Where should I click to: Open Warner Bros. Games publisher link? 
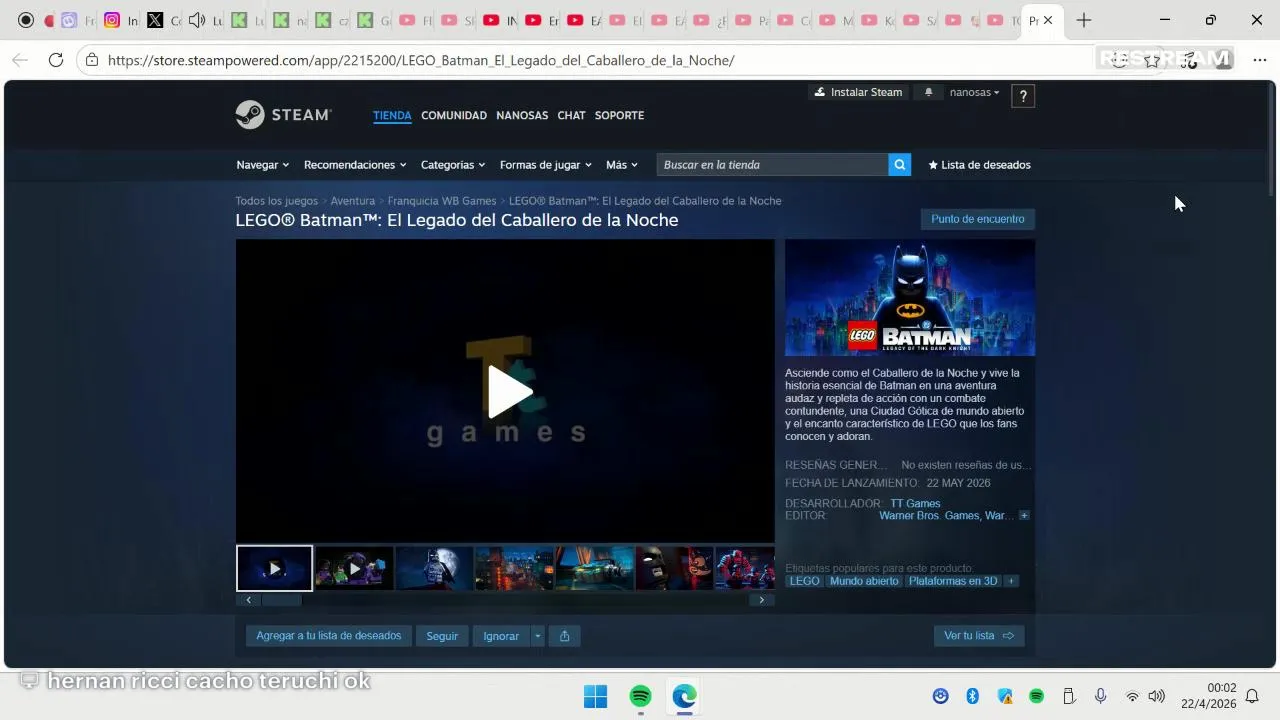(x=946, y=516)
